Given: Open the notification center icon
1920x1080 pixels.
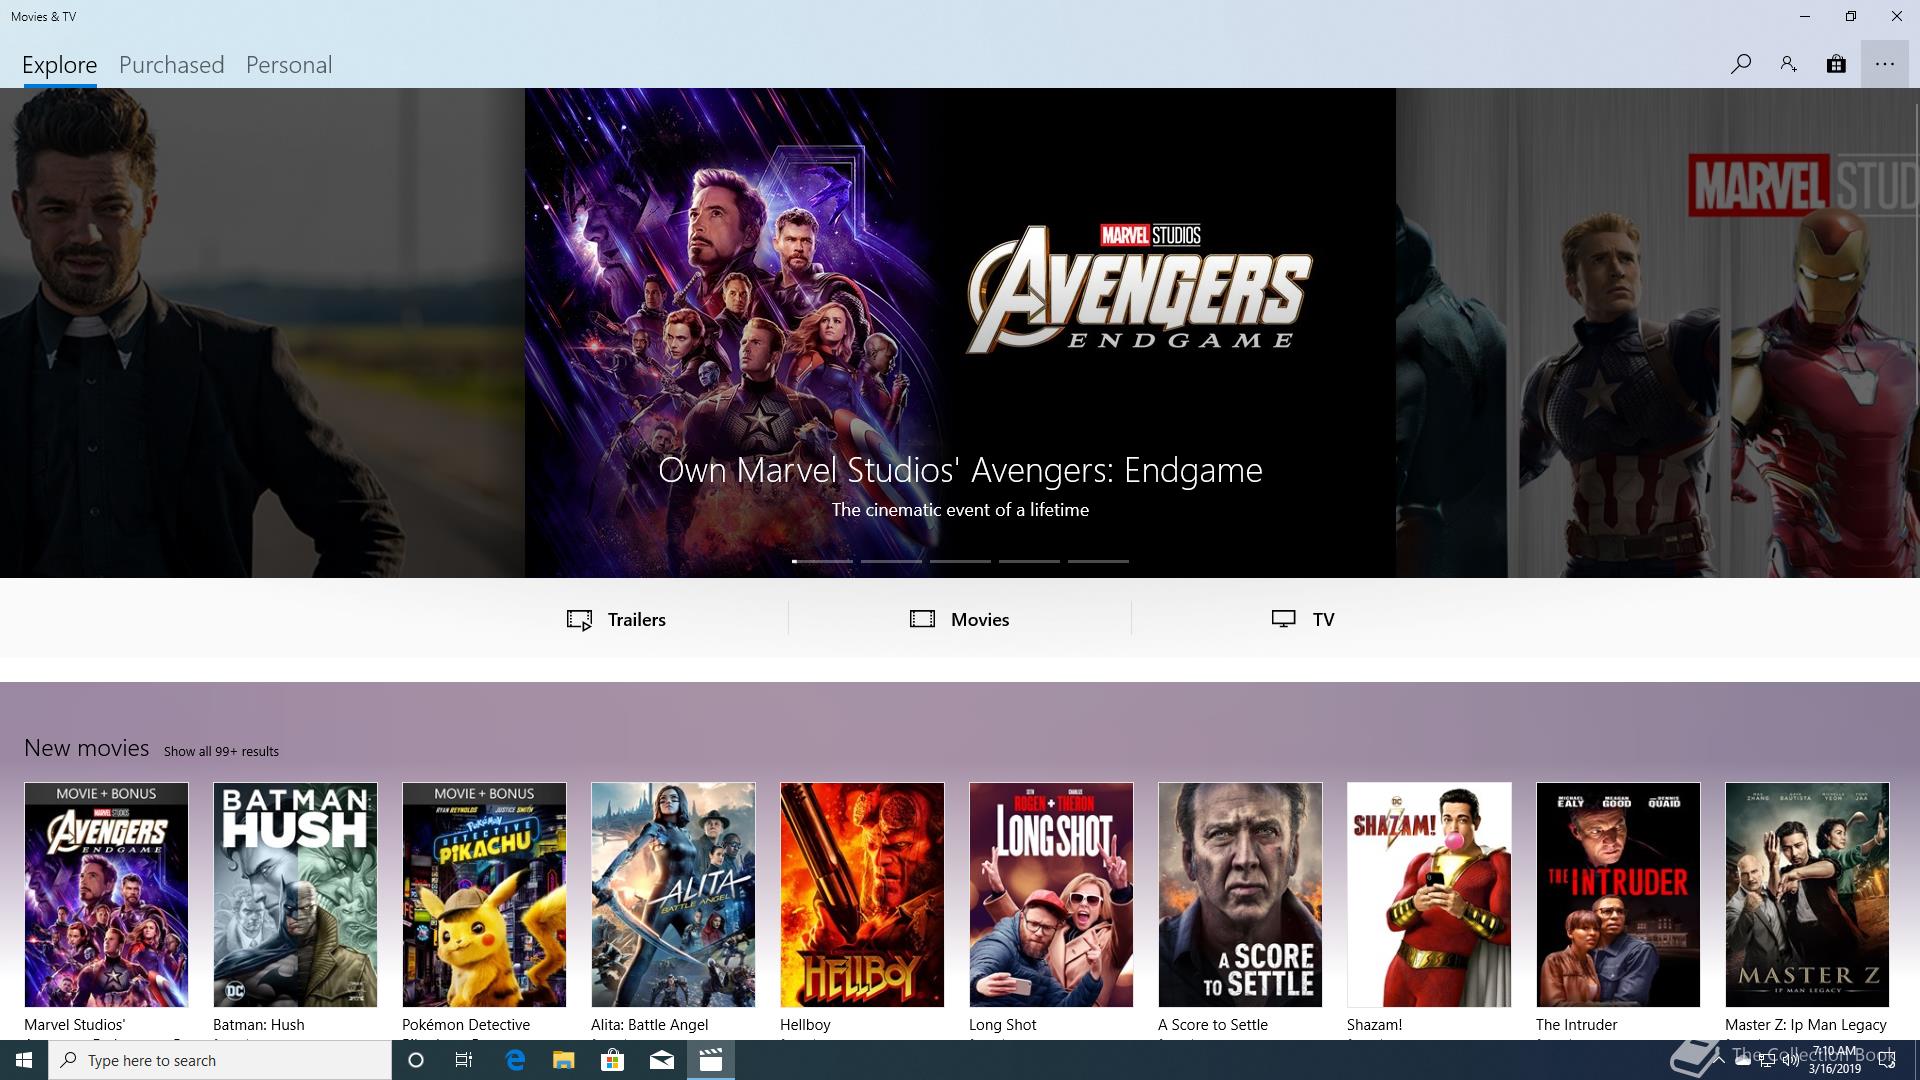Looking at the screenshot, I should (x=1888, y=1061).
